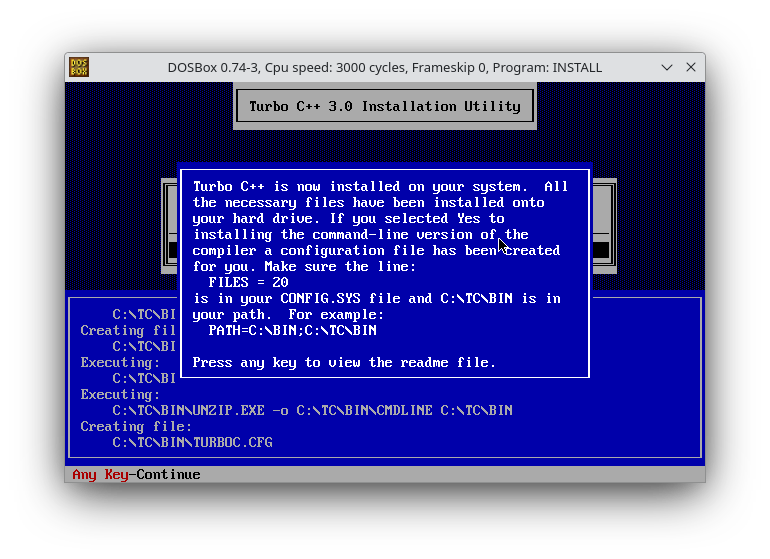Click the 'is in your CONFIG.SYS file' line

click(377, 299)
